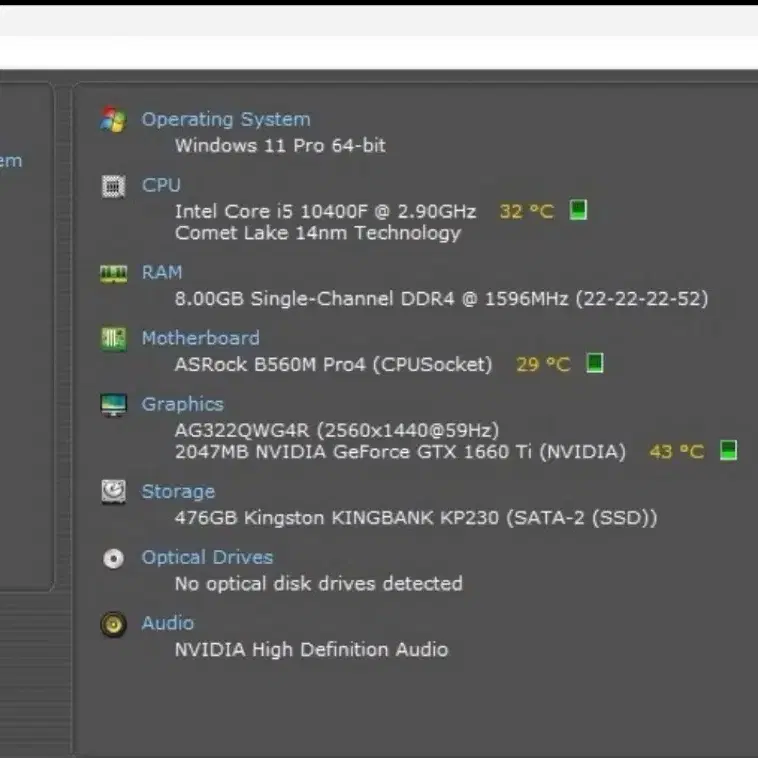758x758 pixels.
Task: Open the Motherboard section link
Action: pos(200,338)
